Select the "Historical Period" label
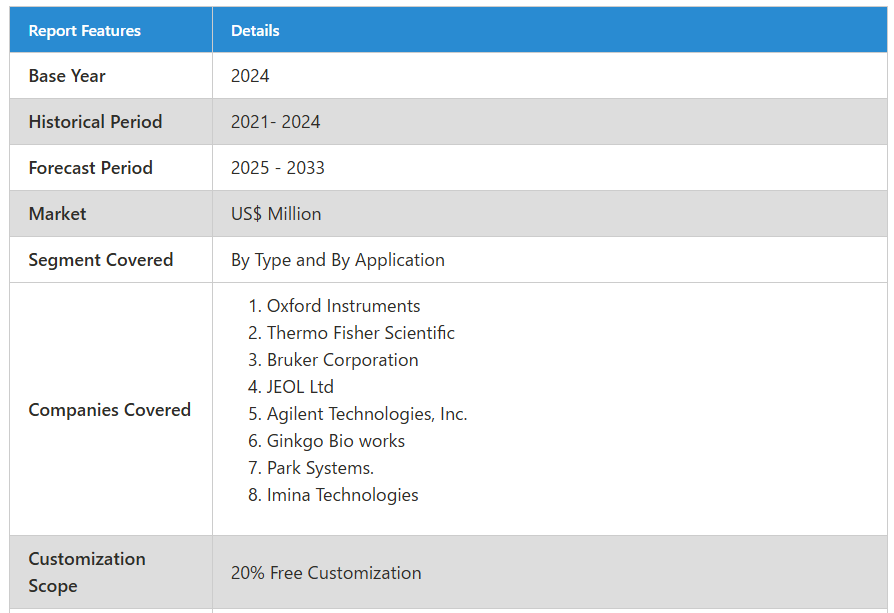The image size is (894, 613). tap(95, 122)
